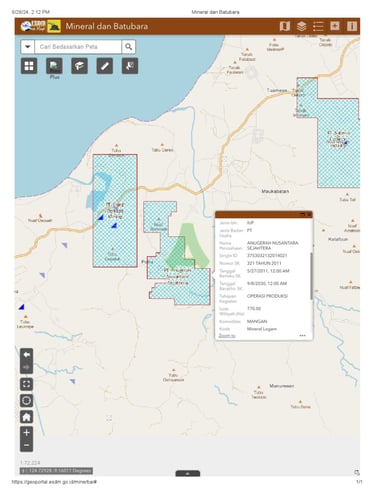Viewport: 375px width, 494px height.
Task: Toggle full screen map view
Action: pyautogui.click(x=26, y=384)
